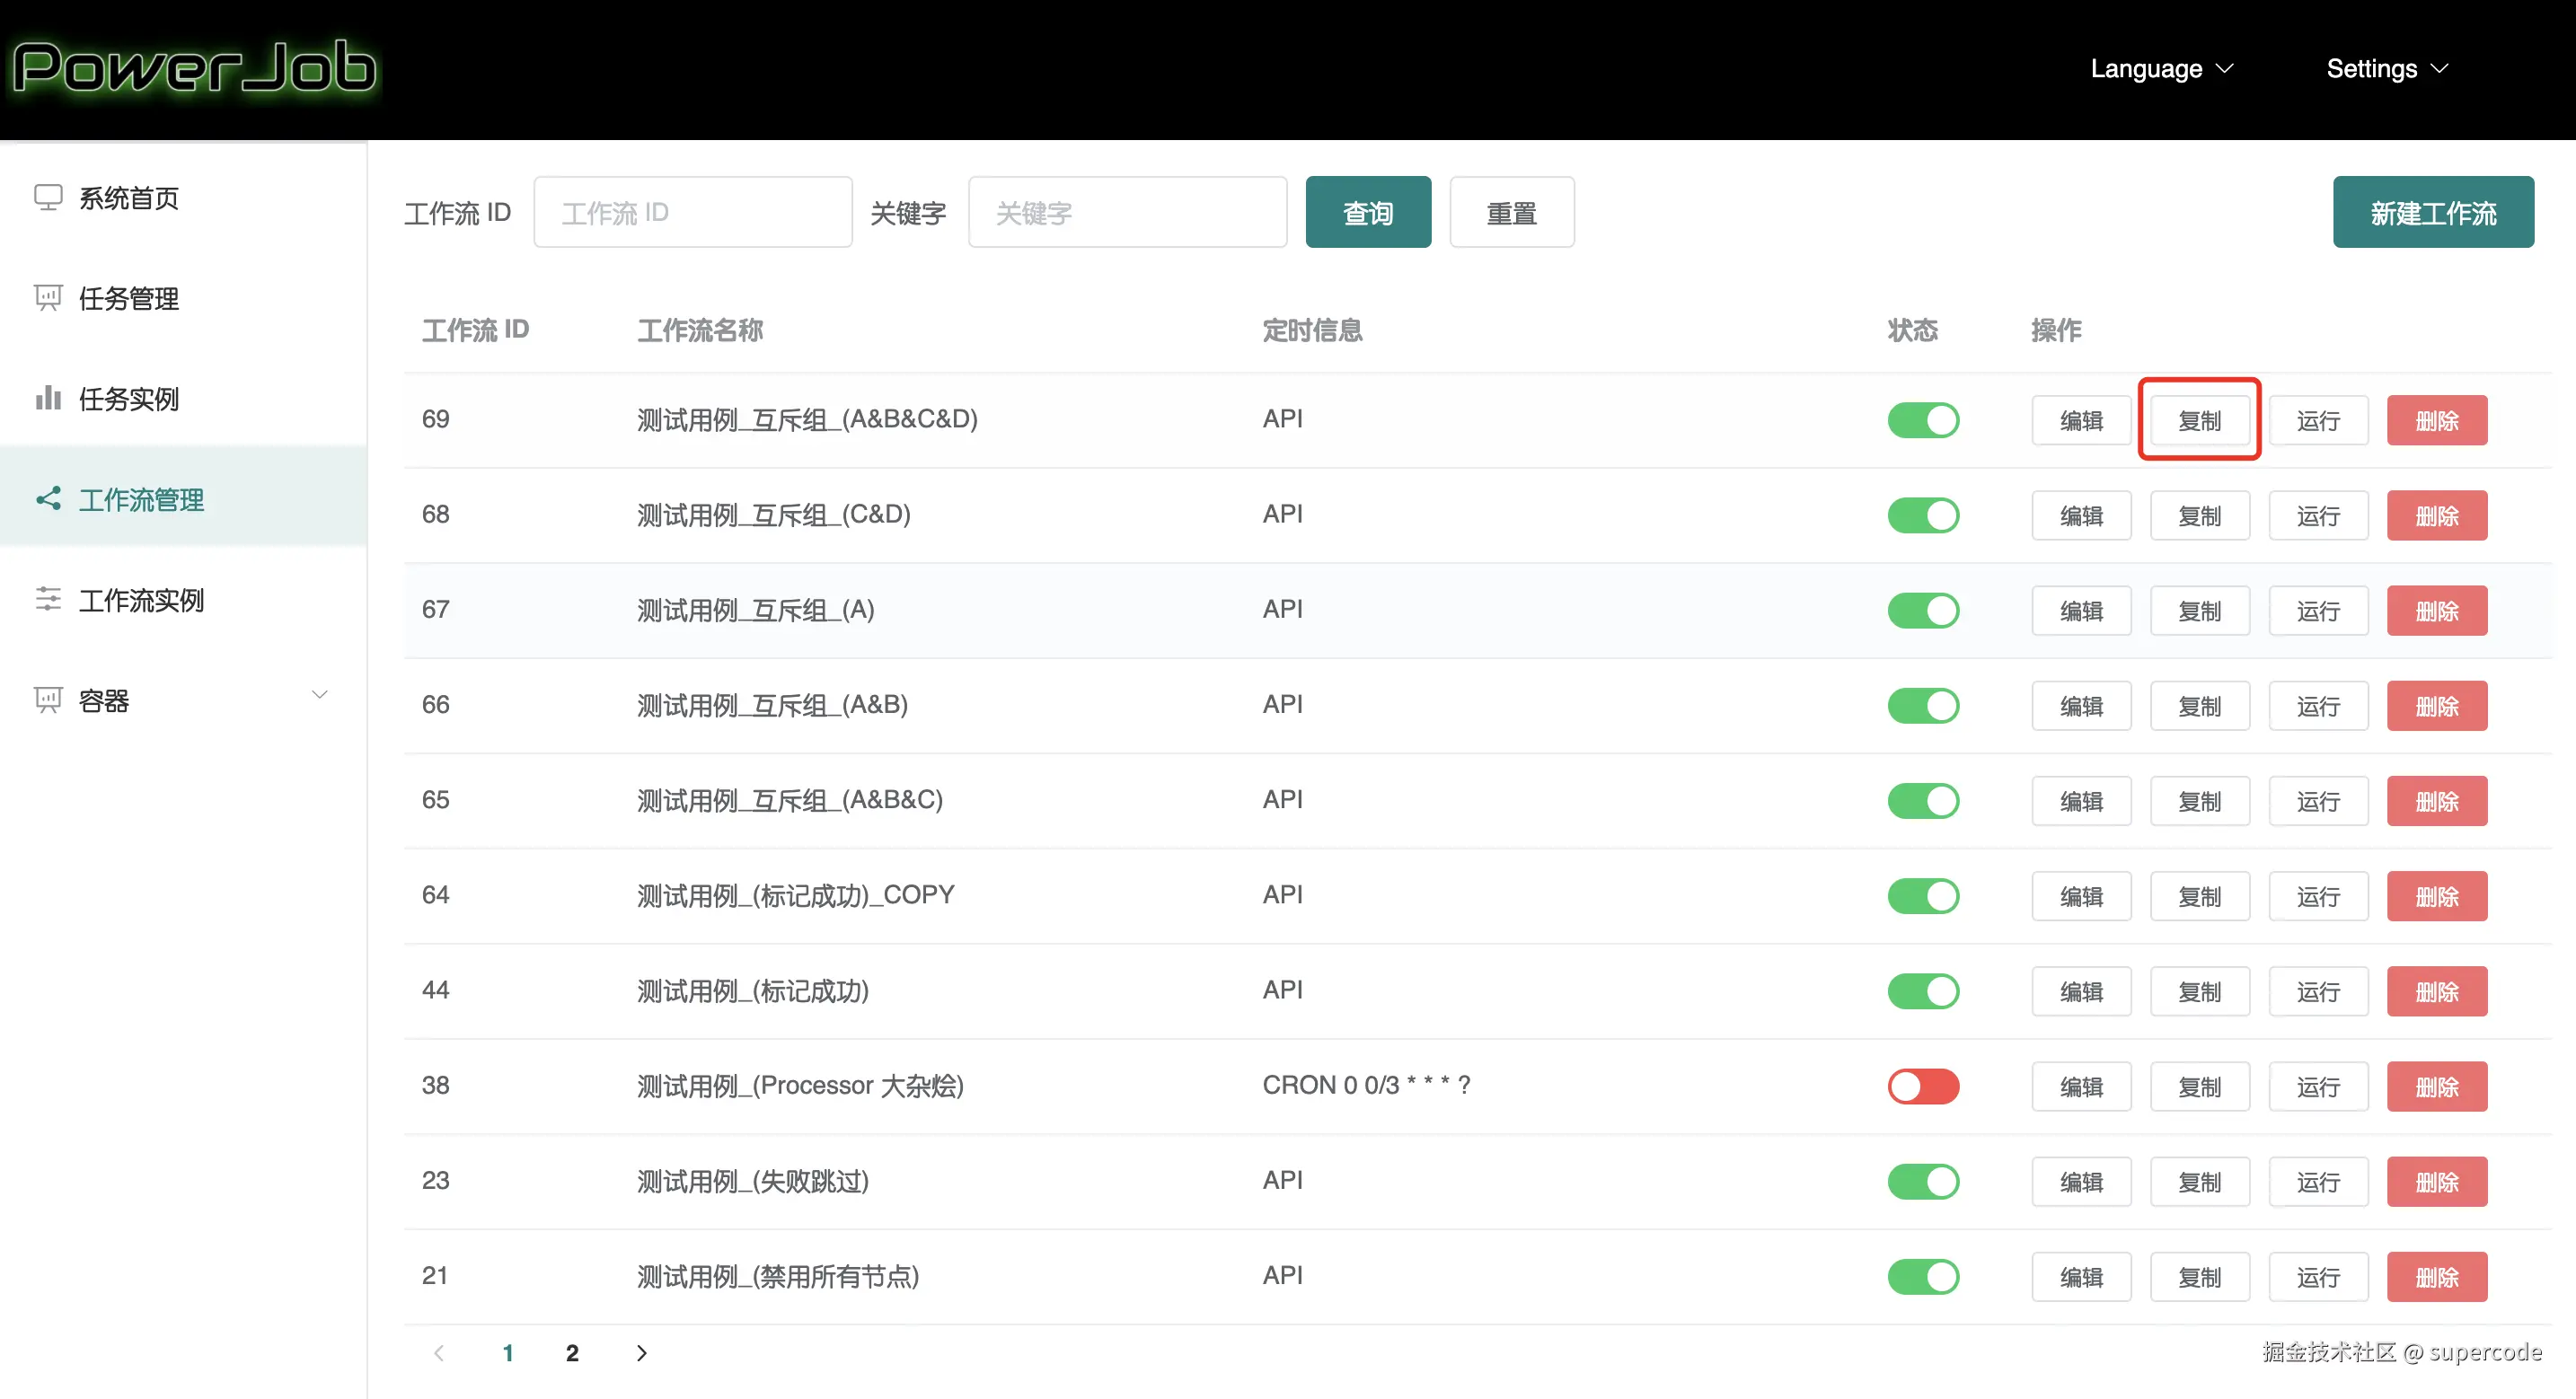Click the sliders icon for 工作流实例
This screenshot has height=1399, width=2576.
(48, 599)
